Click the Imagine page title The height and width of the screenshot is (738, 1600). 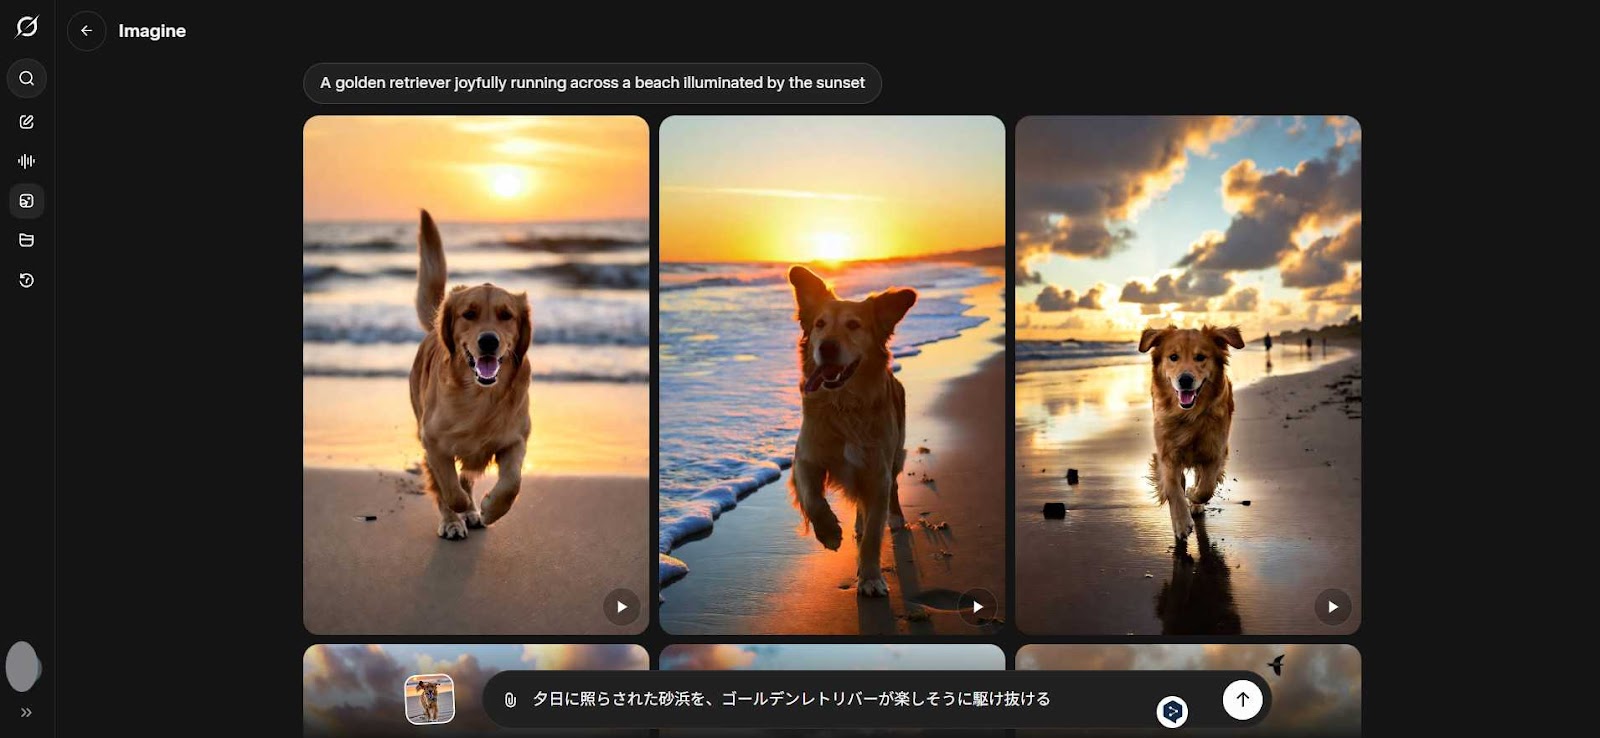coord(152,31)
